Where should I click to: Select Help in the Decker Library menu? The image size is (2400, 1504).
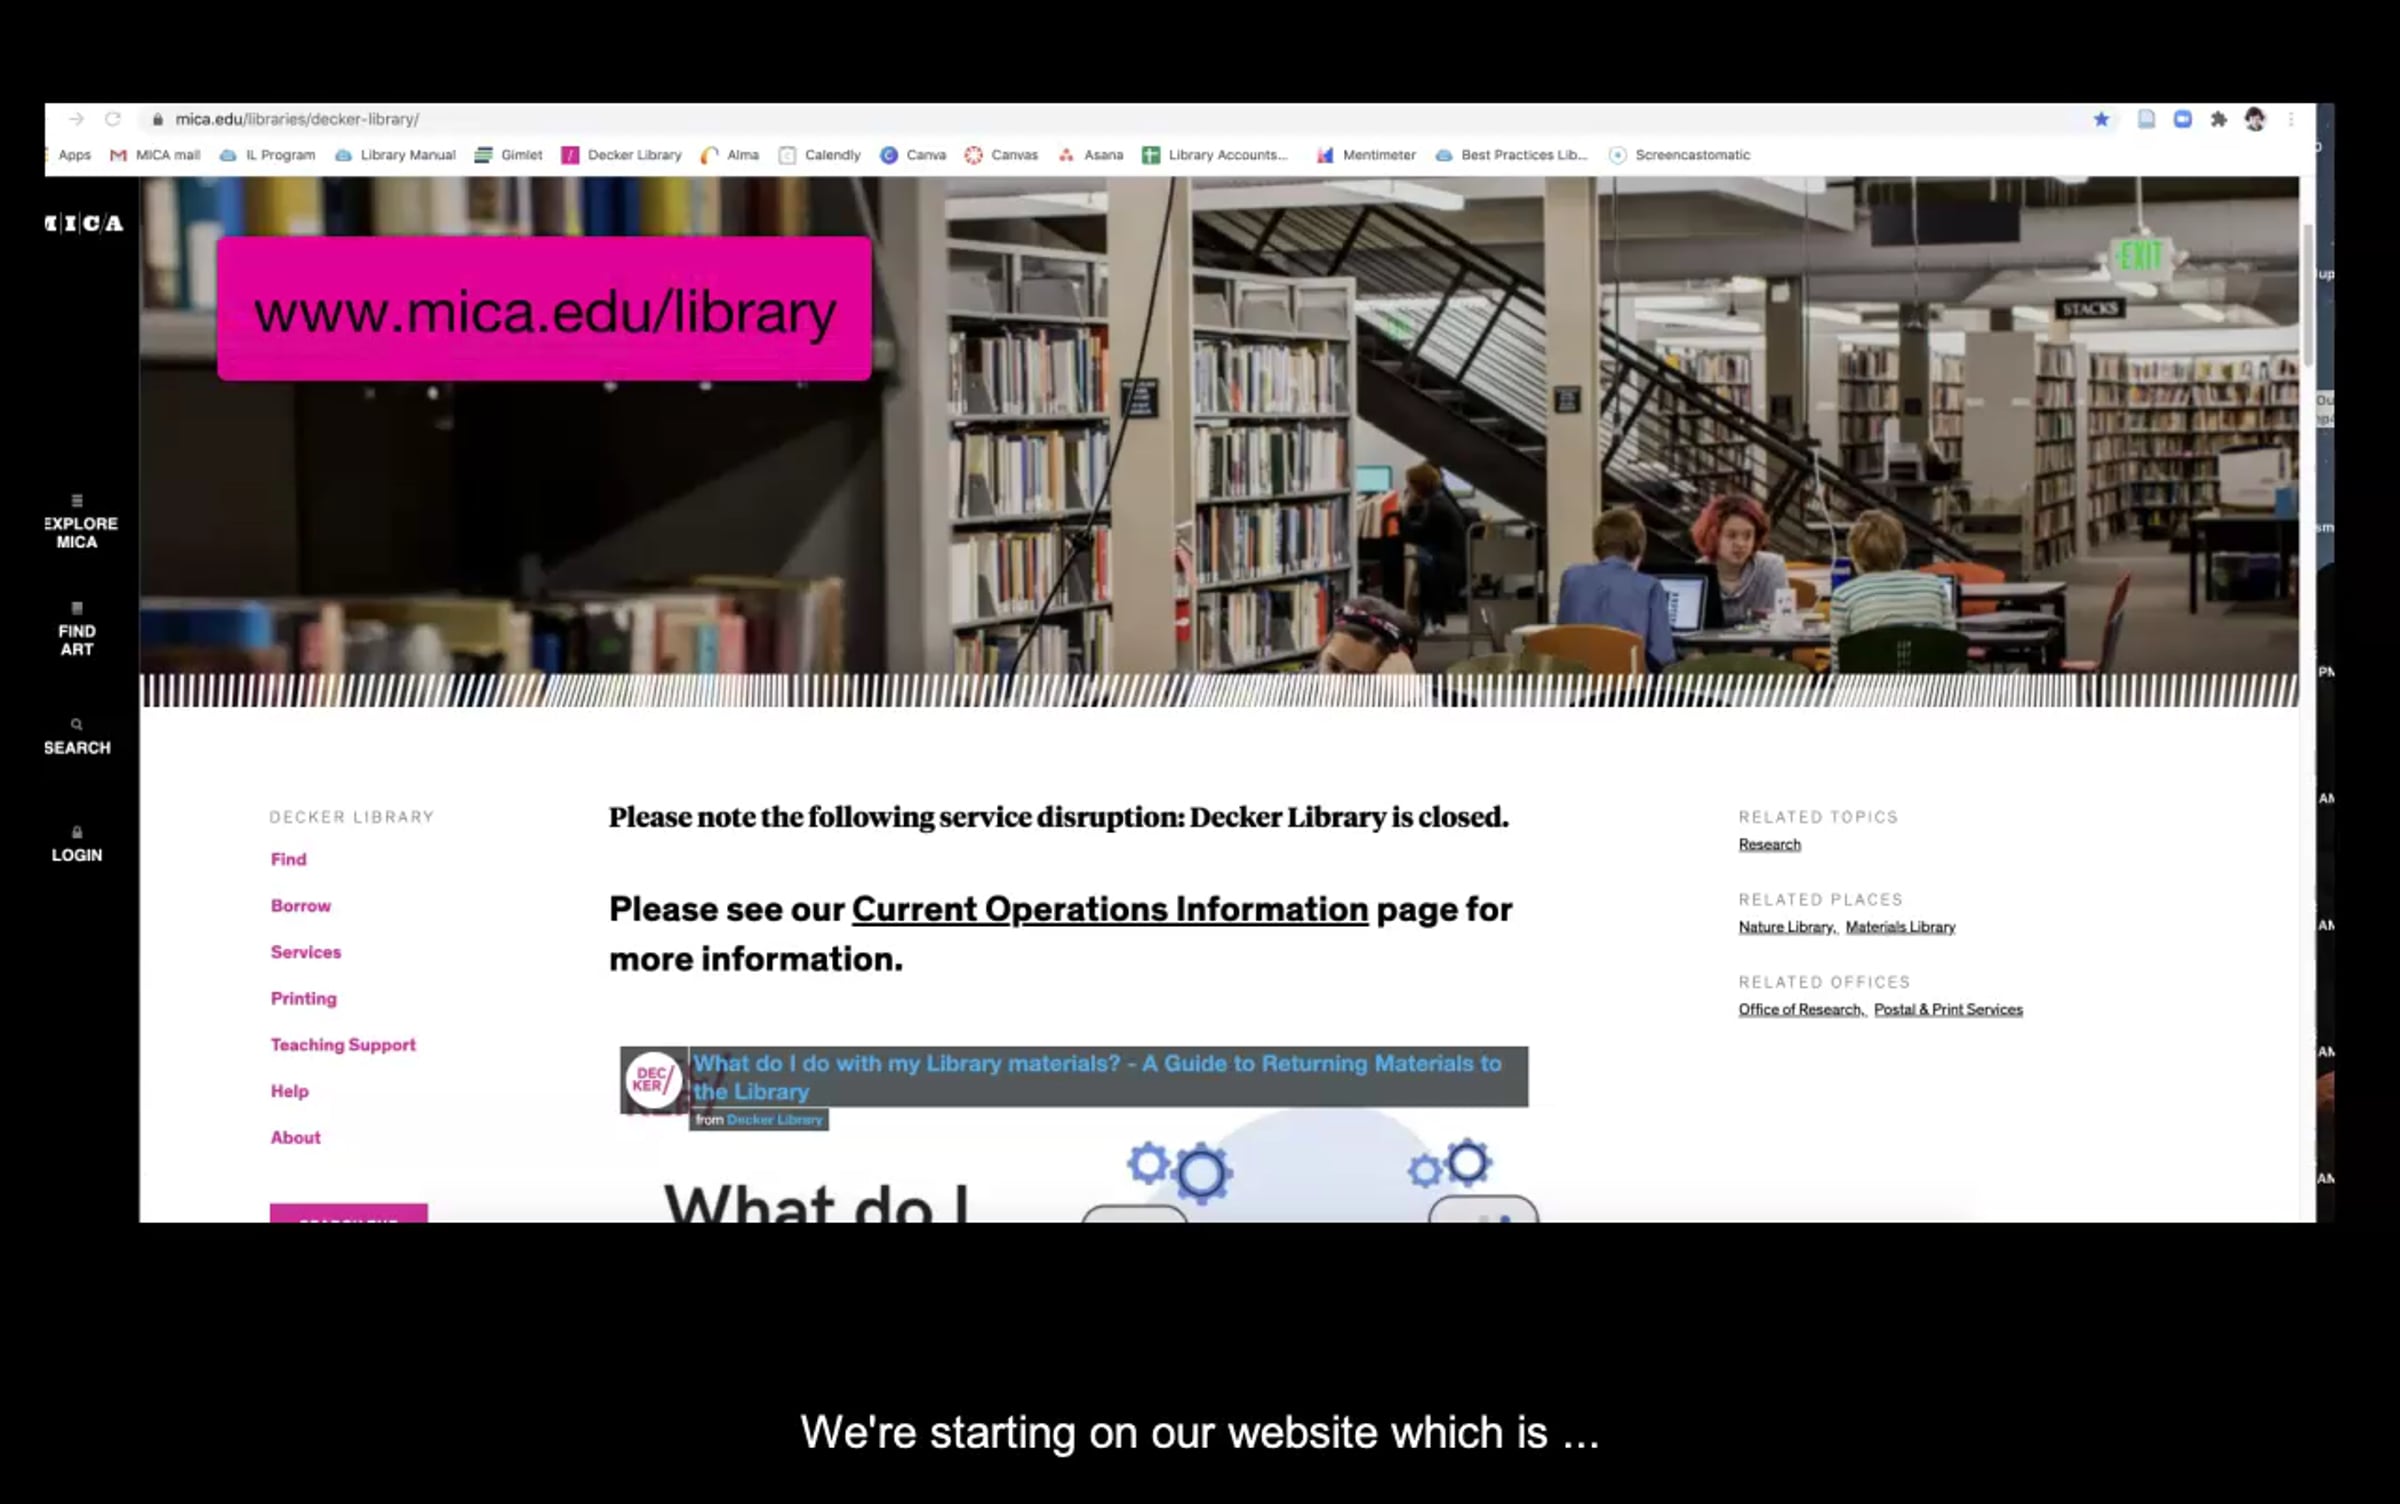pyautogui.click(x=290, y=1091)
